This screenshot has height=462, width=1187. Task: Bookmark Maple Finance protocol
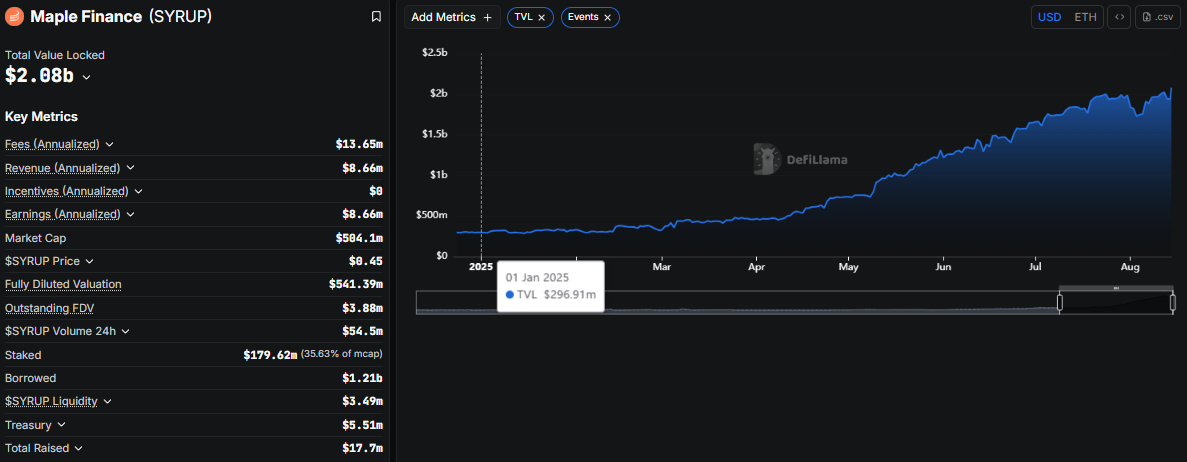point(376,17)
